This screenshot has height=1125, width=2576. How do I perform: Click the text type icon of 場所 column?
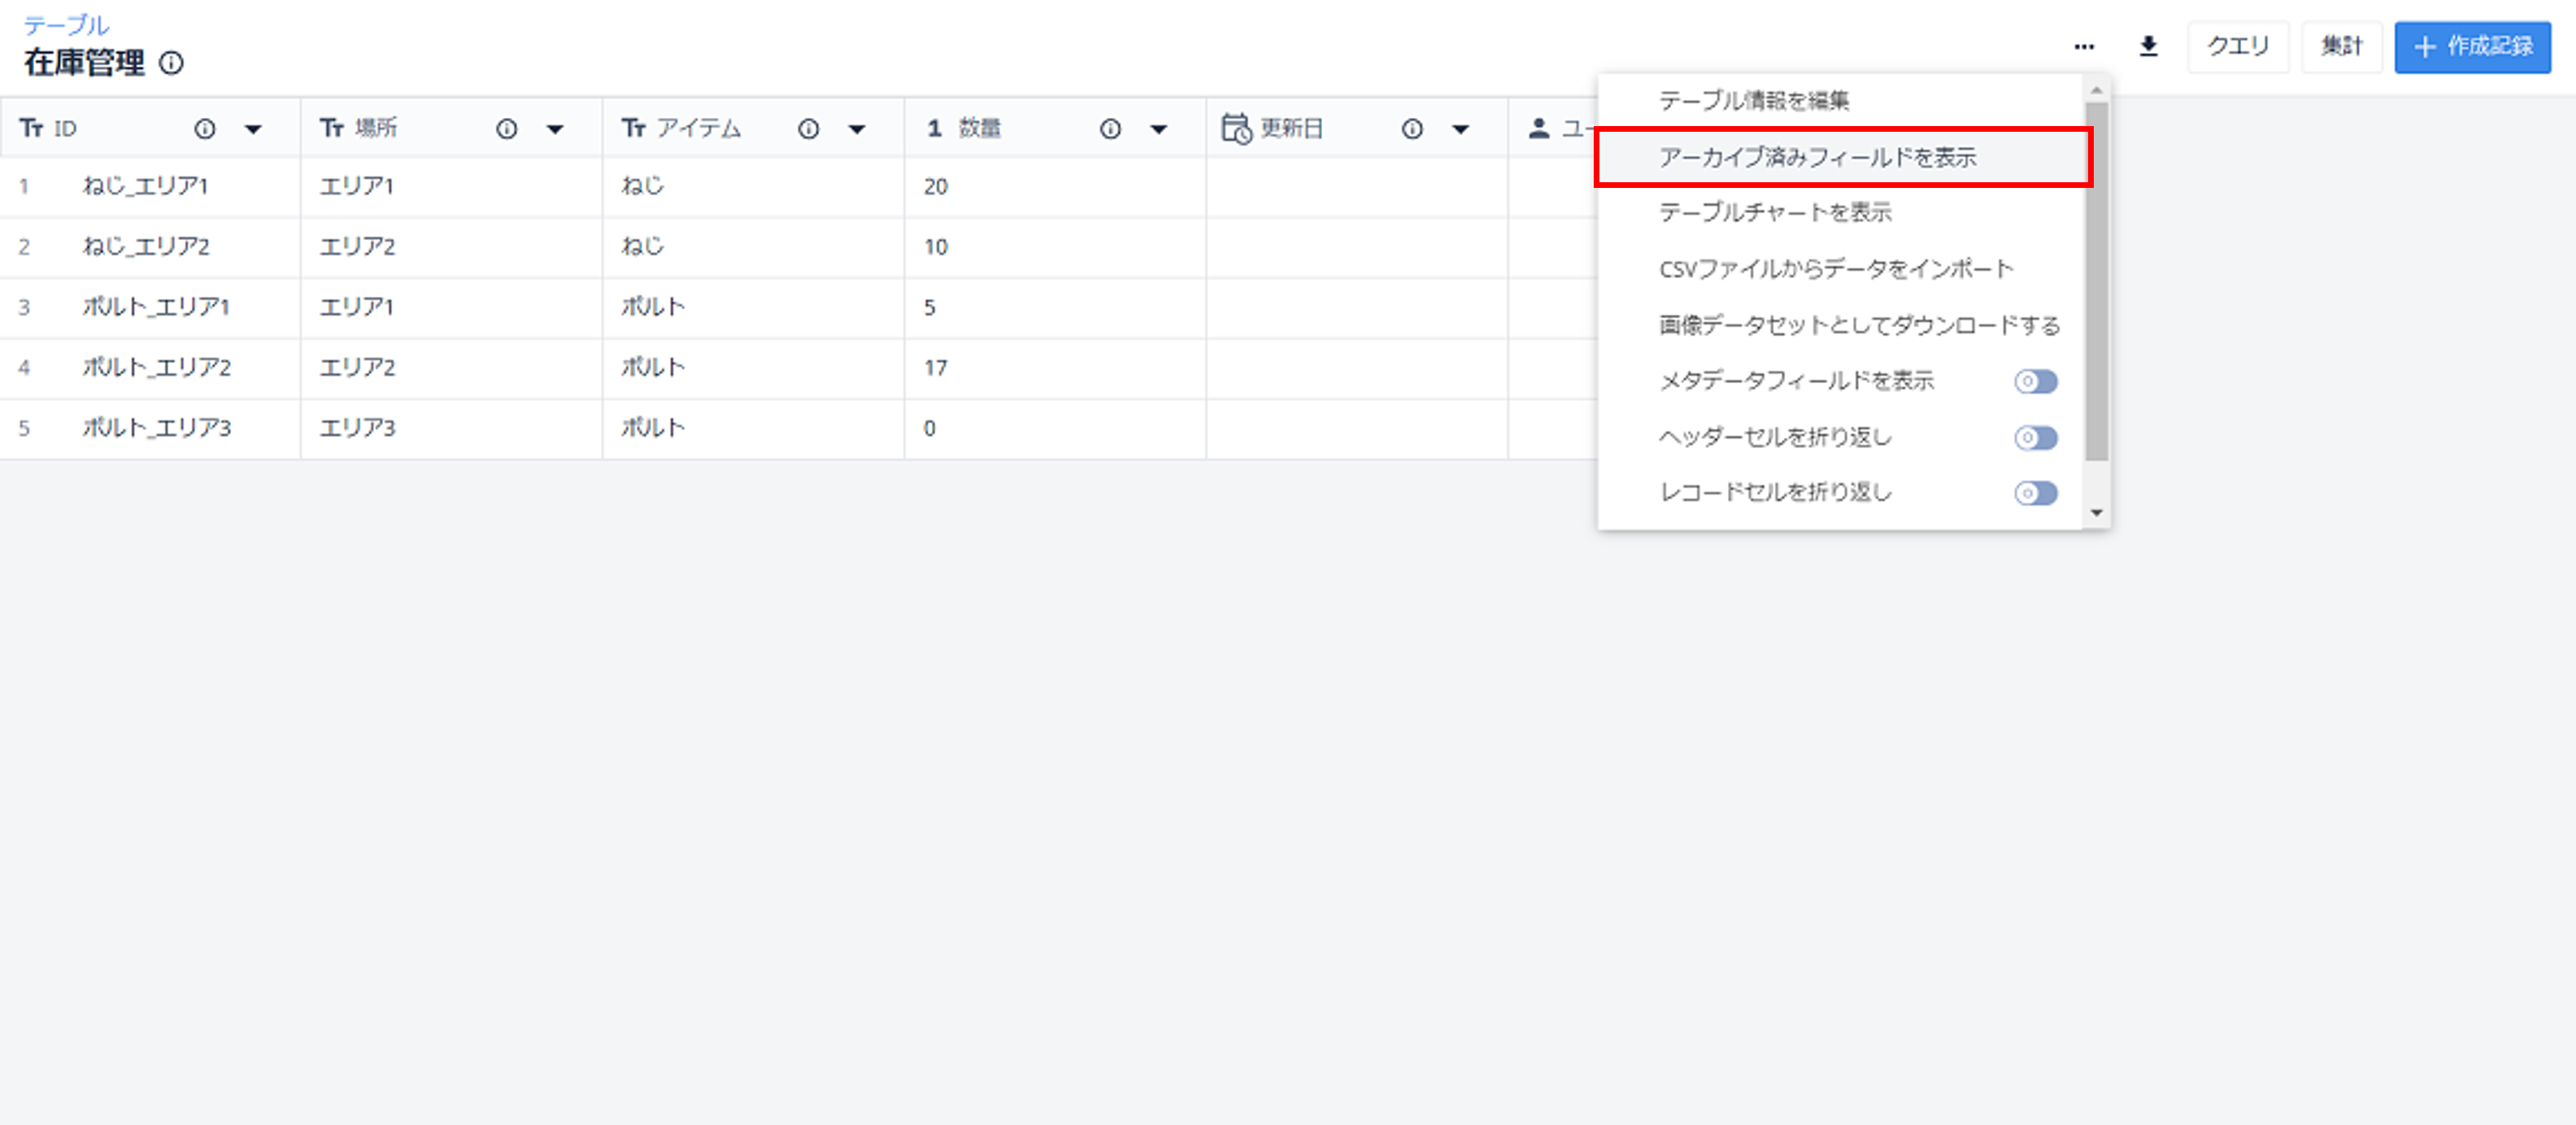pyautogui.click(x=332, y=128)
